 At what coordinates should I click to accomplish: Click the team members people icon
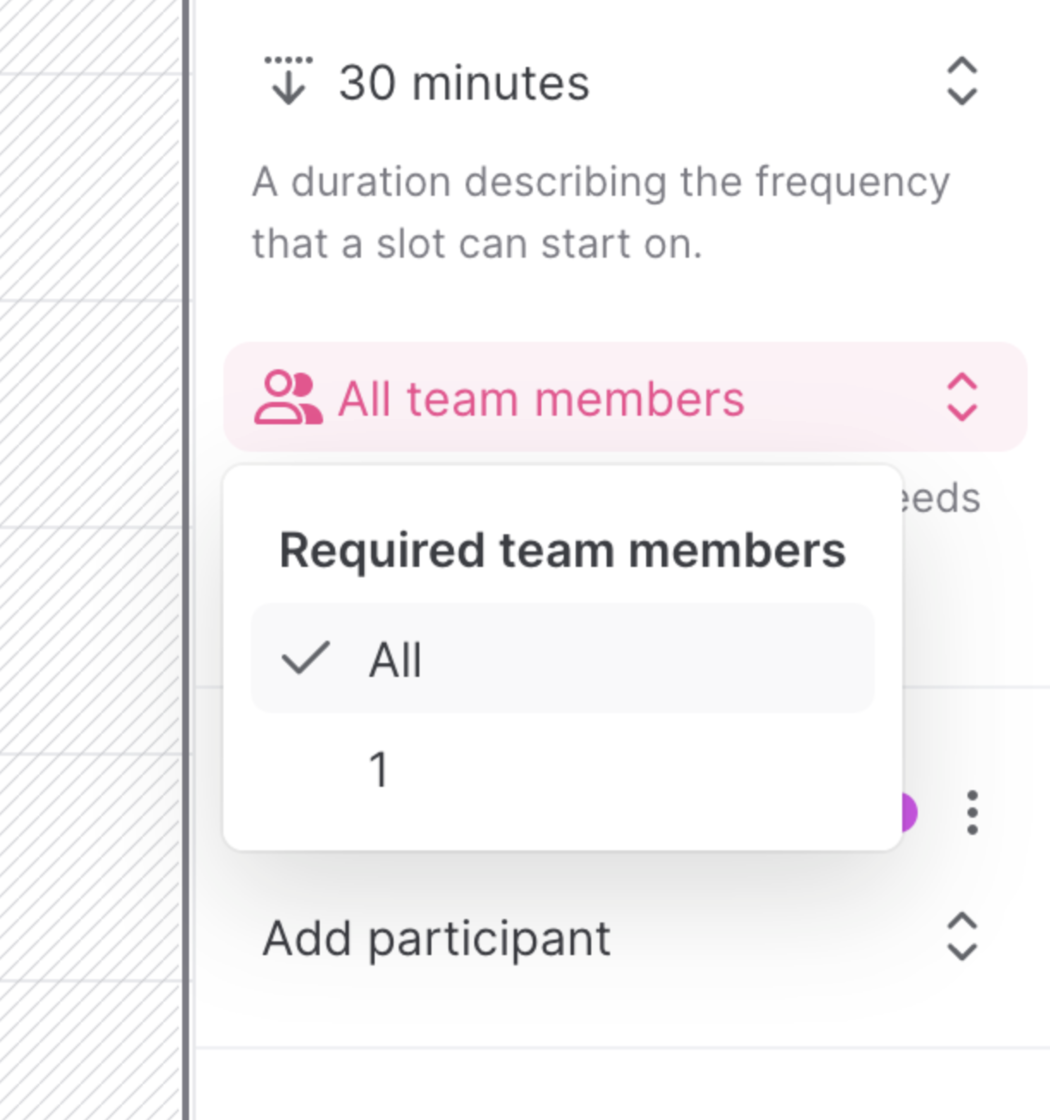click(x=288, y=398)
